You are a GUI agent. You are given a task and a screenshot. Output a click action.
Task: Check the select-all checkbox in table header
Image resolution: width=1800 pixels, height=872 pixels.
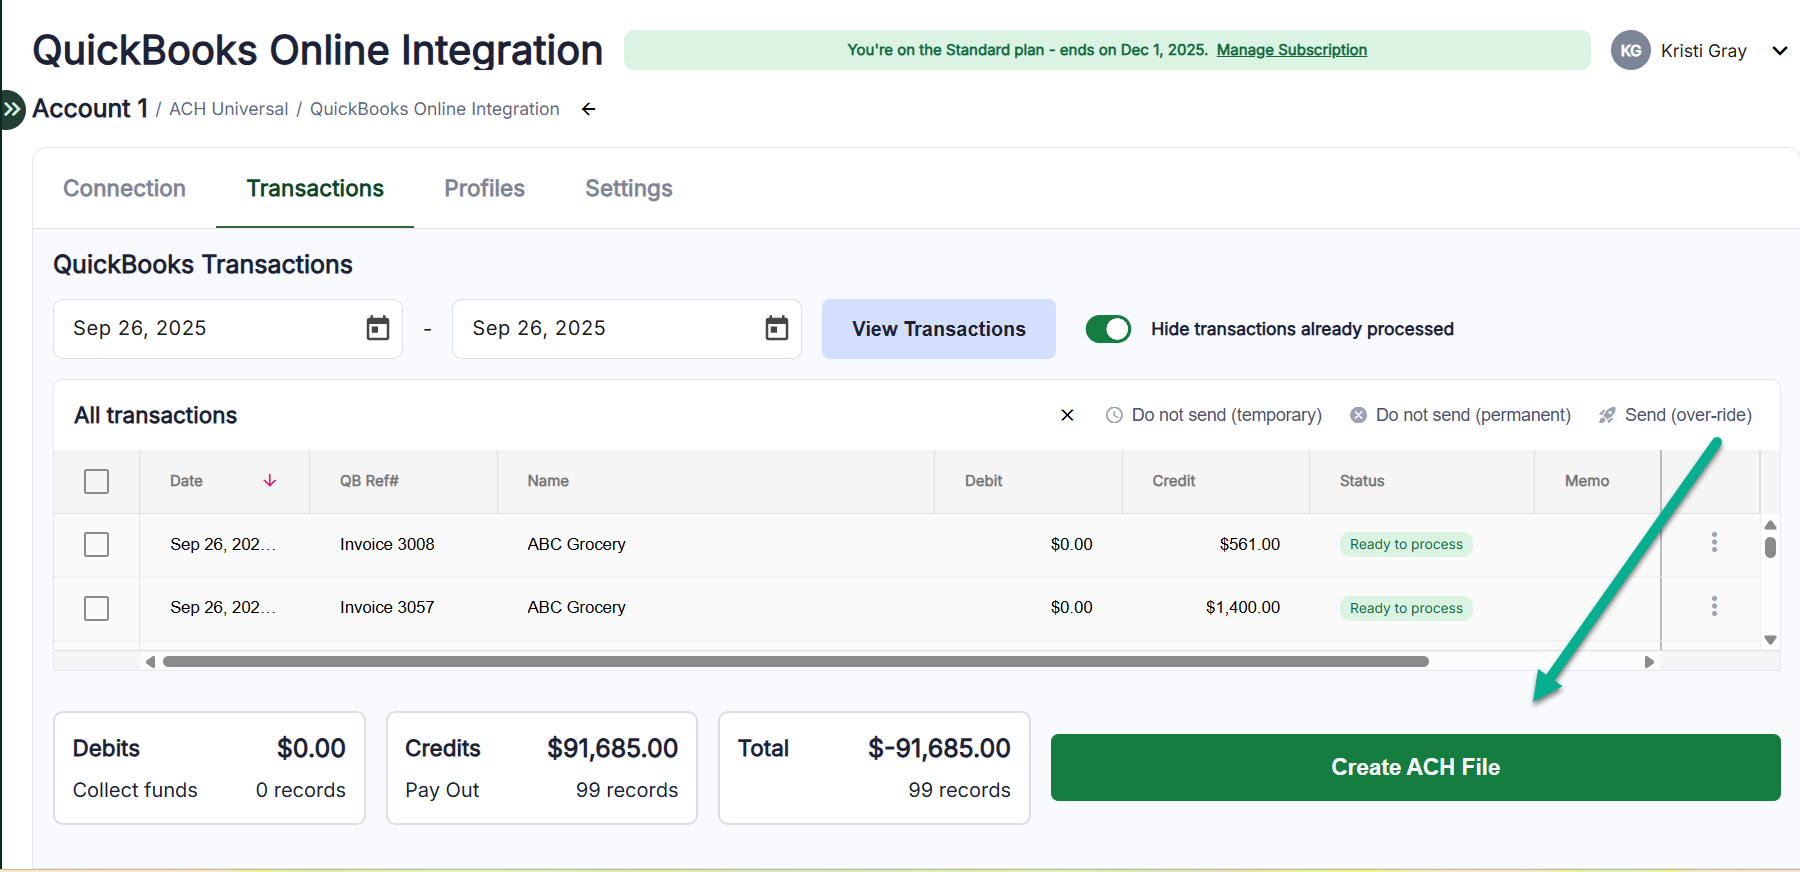[x=97, y=481]
